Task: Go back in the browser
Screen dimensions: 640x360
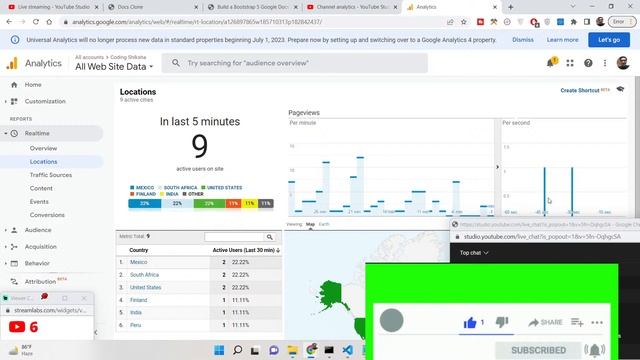Action: (9, 22)
